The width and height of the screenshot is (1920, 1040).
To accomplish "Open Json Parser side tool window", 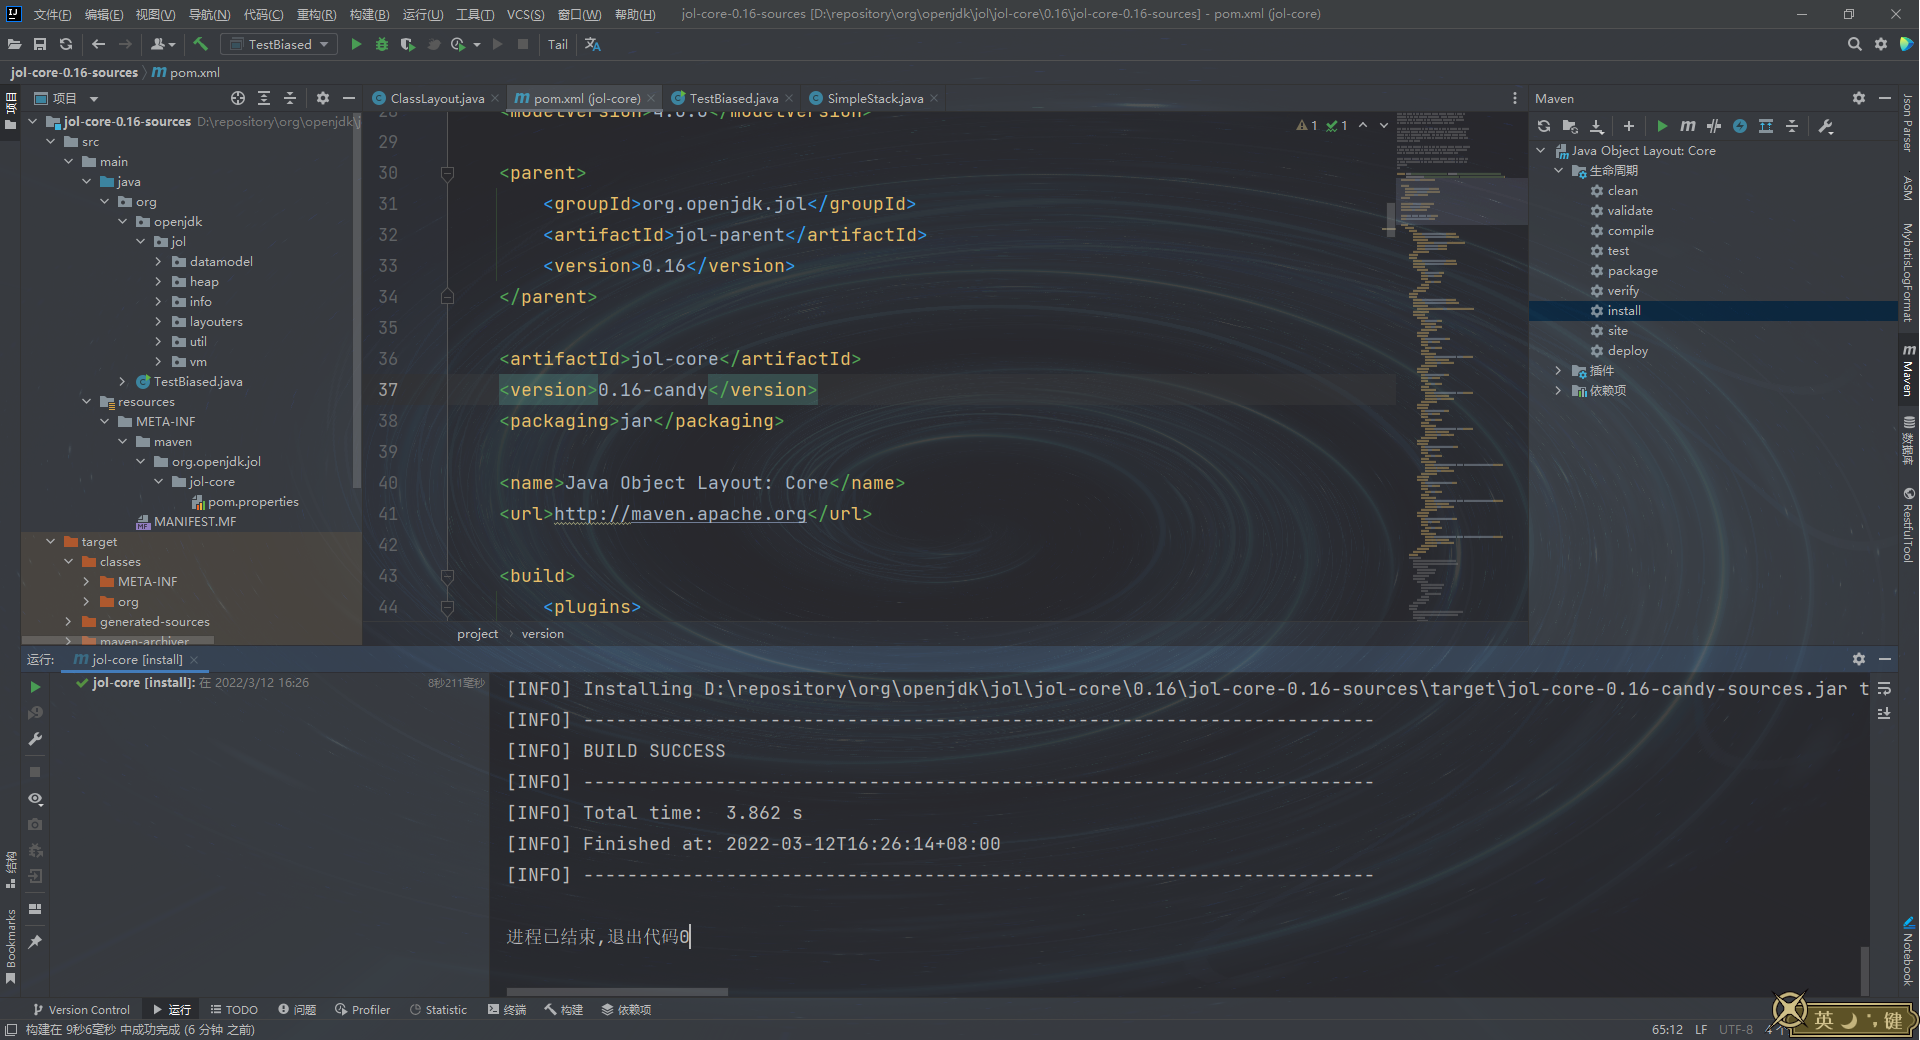I will tap(1908, 122).
